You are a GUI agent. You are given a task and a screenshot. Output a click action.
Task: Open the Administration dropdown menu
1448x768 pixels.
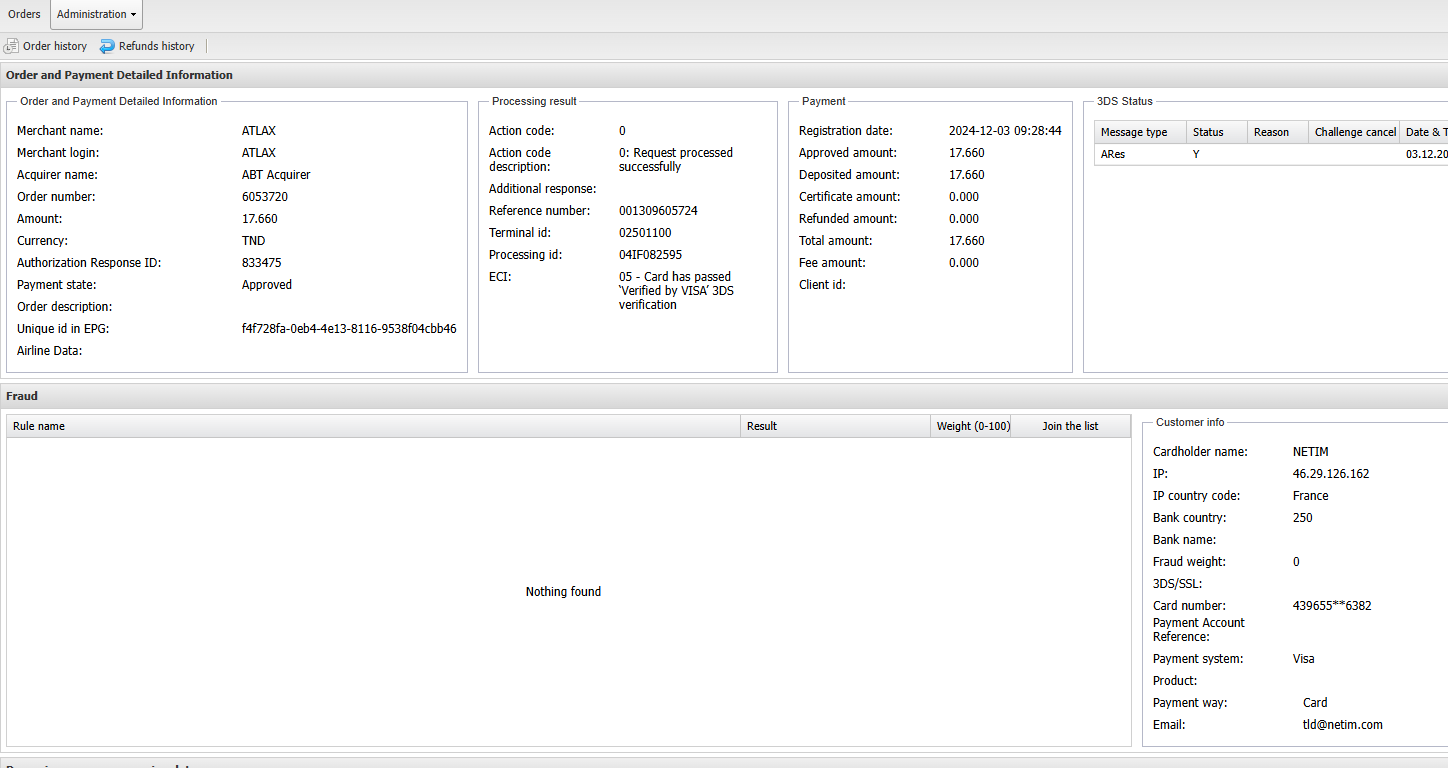96,14
